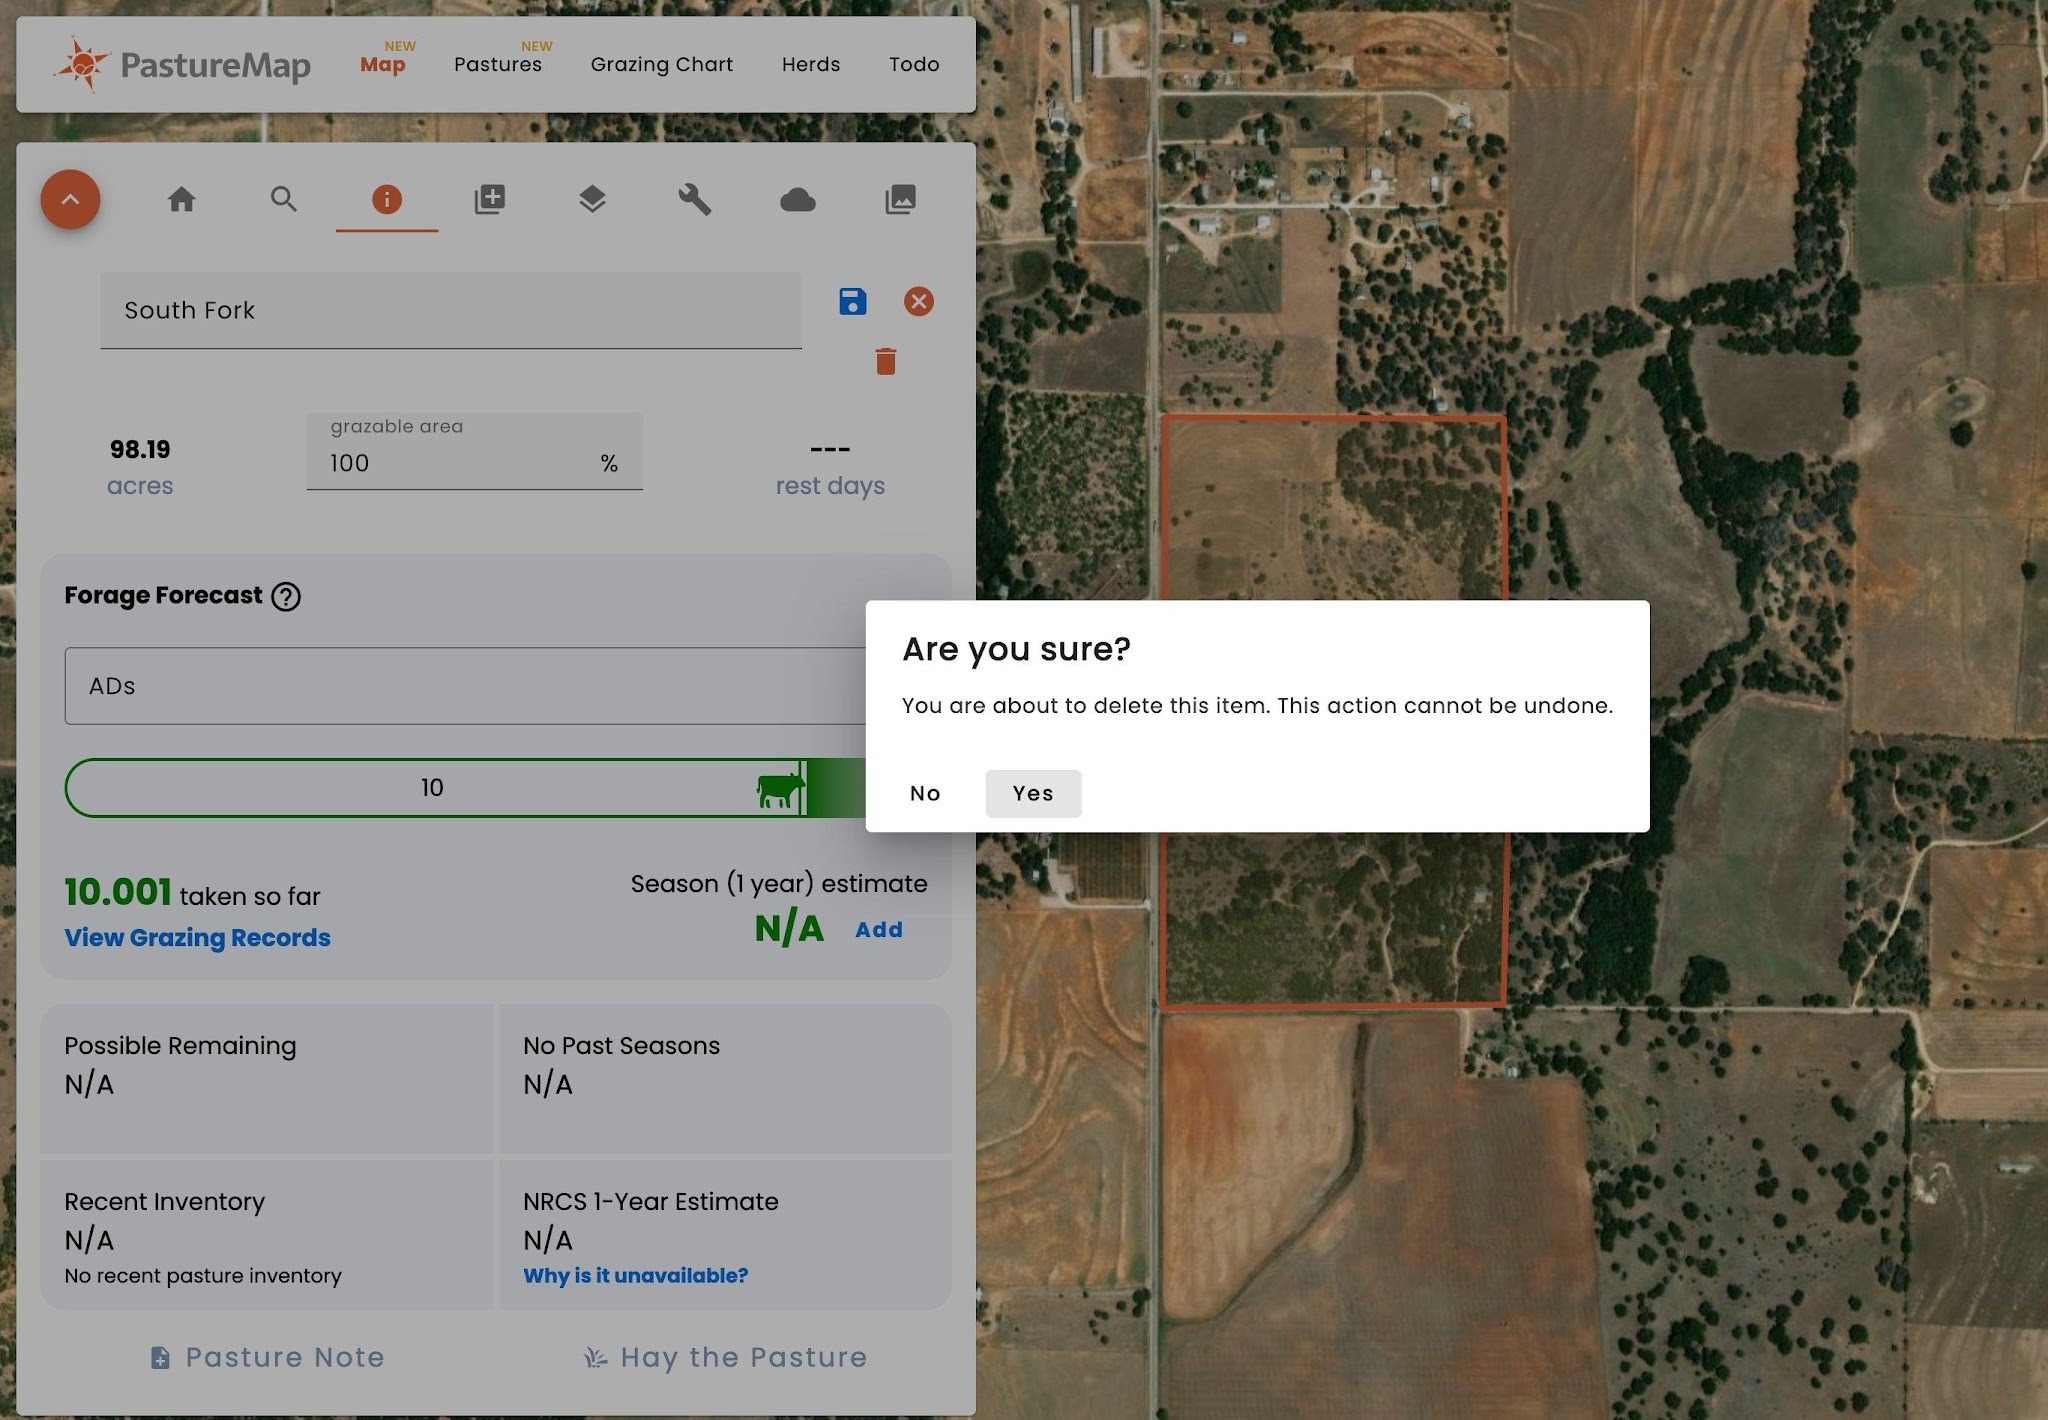This screenshot has height=1420, width=2048.
Task: Open the cloud weather icon tab
Action: pos(797,200)
